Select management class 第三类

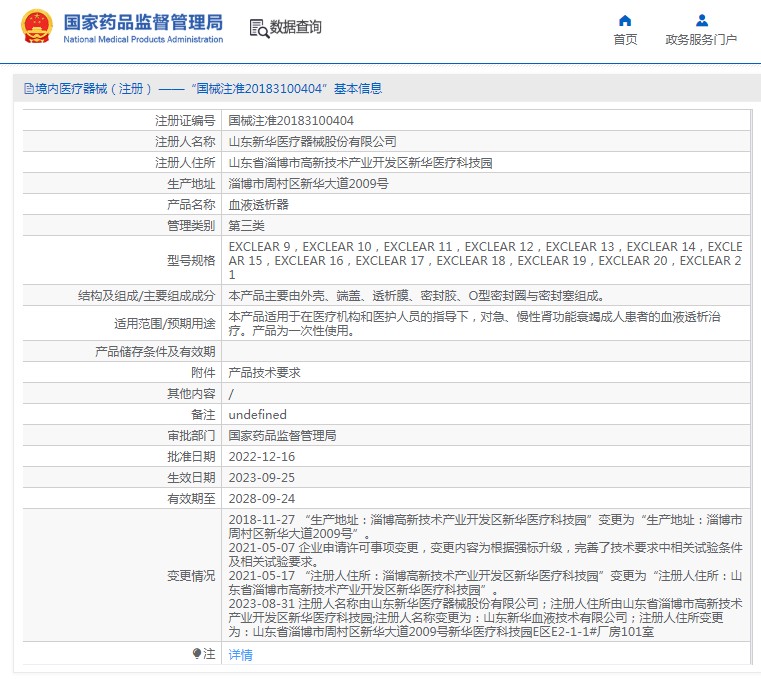pos(247,226)
